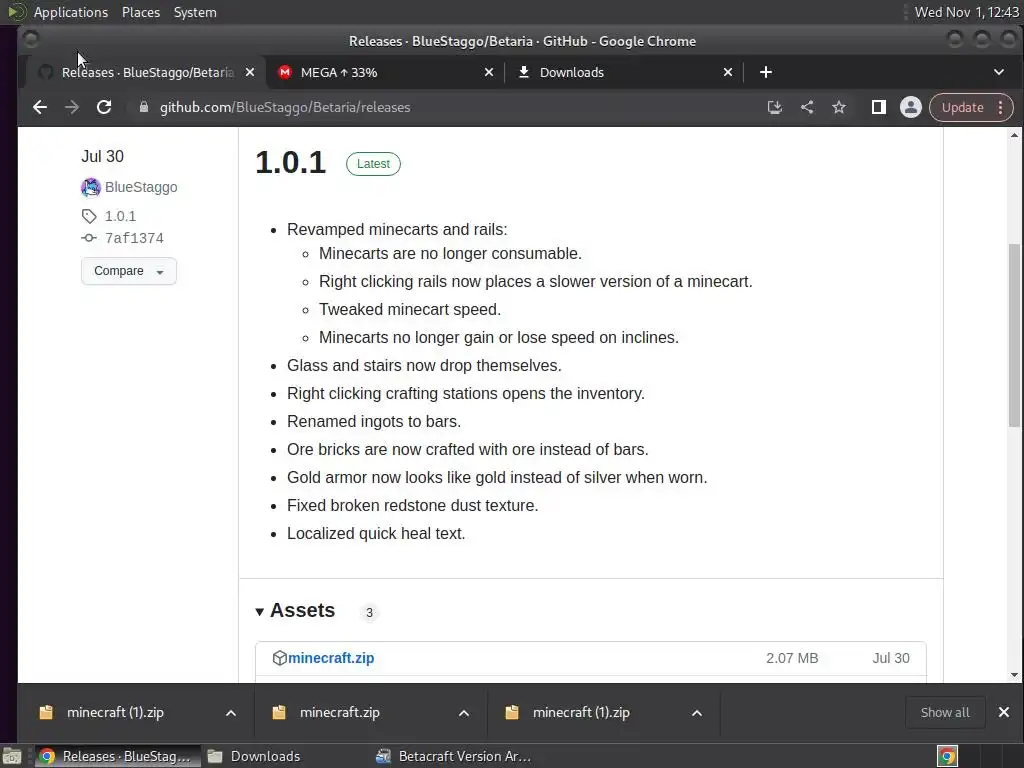Image resolution: width=1024 pixels, height=768 pixels.
Task: Open first minecraft (1).zip download in shelf
Action: pyautogui.click(x=115, y=712)
